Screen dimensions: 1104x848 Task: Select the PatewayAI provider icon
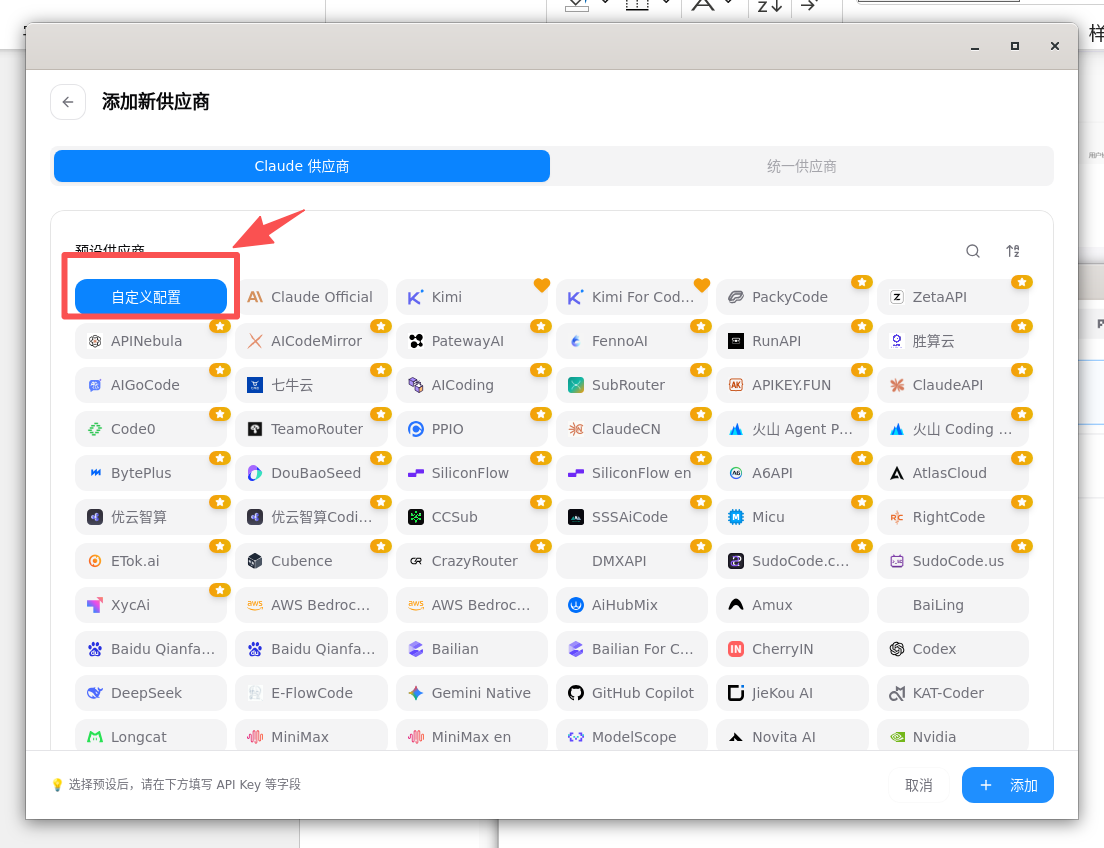(416, 341)
